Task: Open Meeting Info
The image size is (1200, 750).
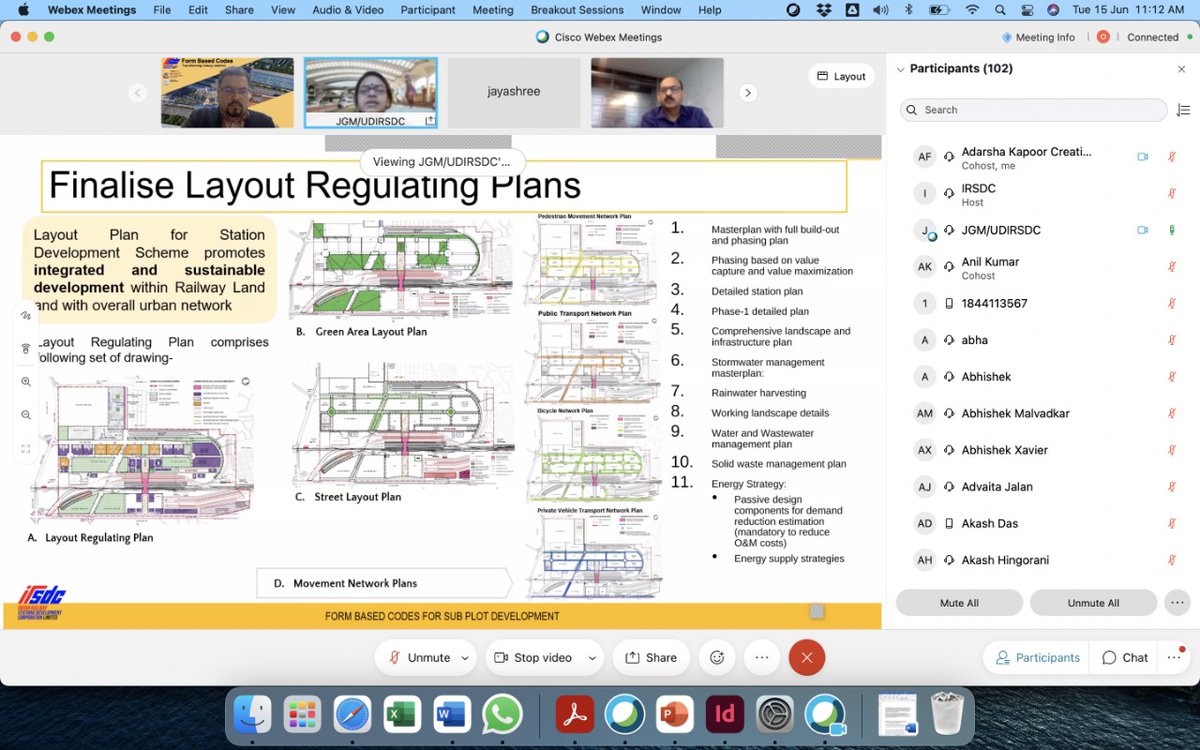Action: [1038, 37]
